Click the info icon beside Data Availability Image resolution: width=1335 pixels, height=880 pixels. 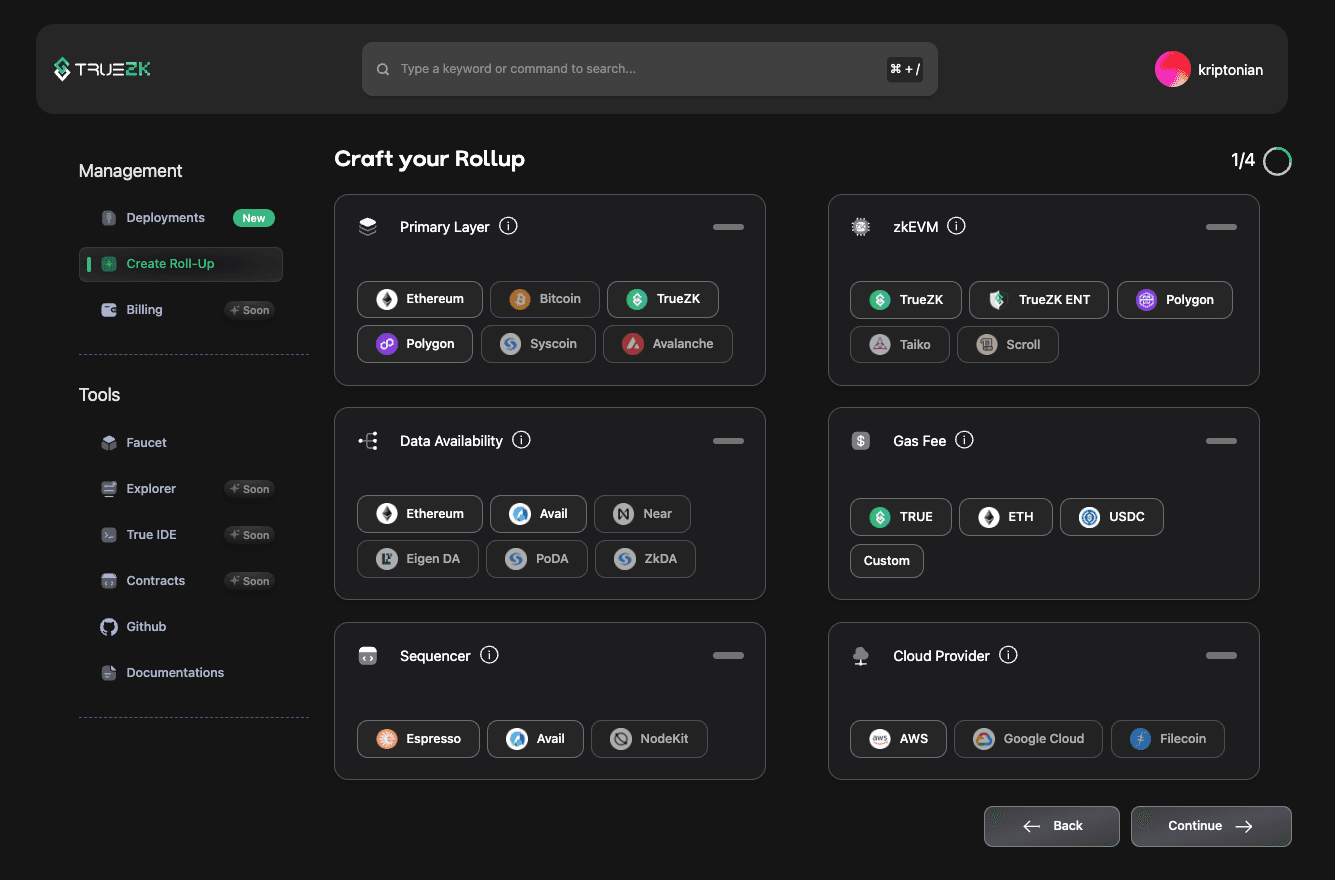[x=521, y=440]
